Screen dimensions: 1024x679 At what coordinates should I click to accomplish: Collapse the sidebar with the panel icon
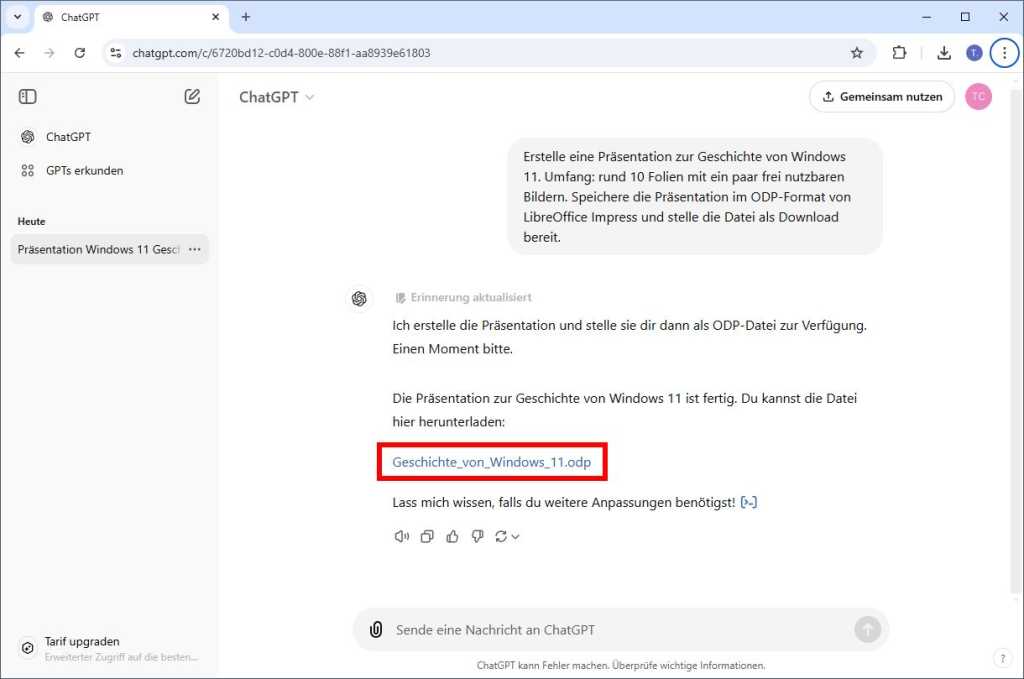[x=27, y=96]
